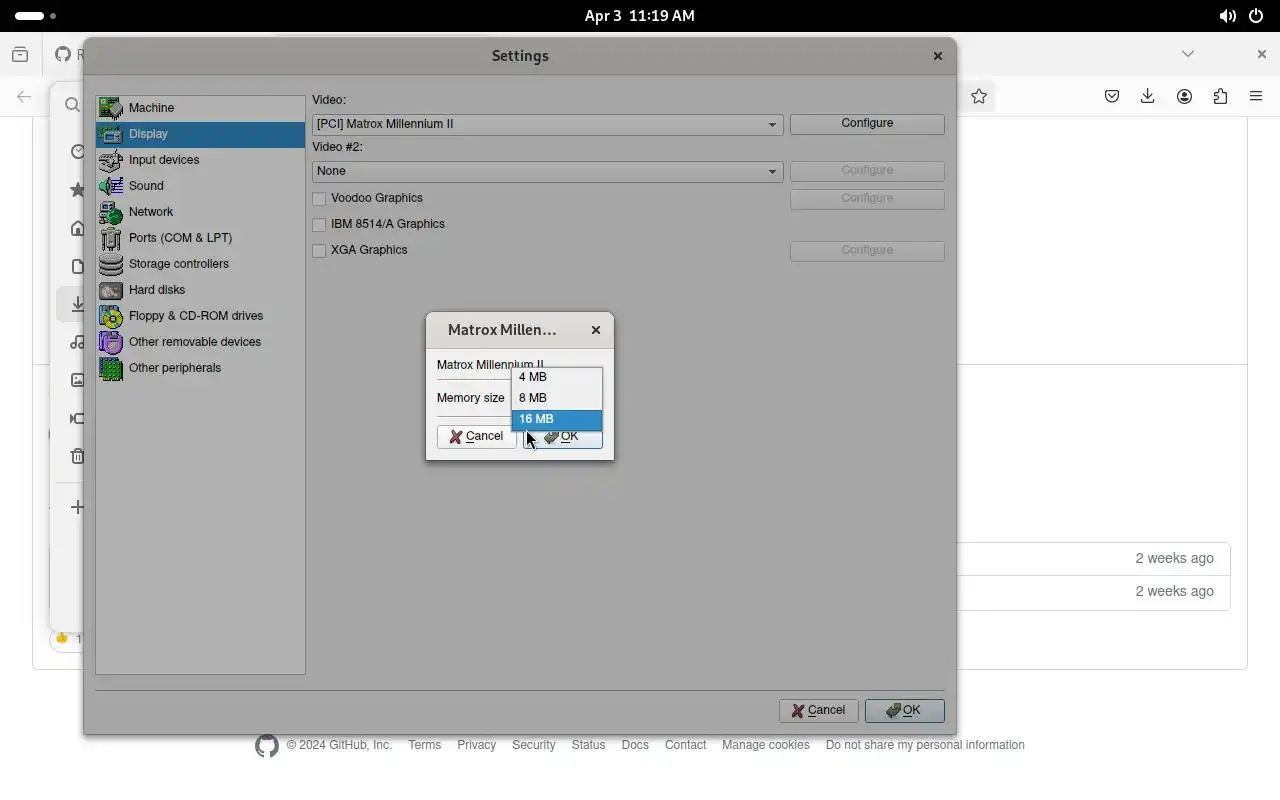
Task: Click the Display category monitor icon
Action: click(x=111, y=134)
